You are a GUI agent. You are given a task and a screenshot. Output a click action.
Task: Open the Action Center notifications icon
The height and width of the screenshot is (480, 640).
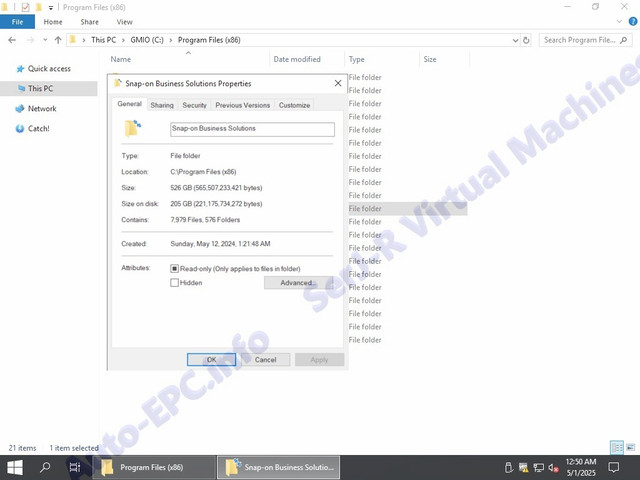tap(613, 467)
